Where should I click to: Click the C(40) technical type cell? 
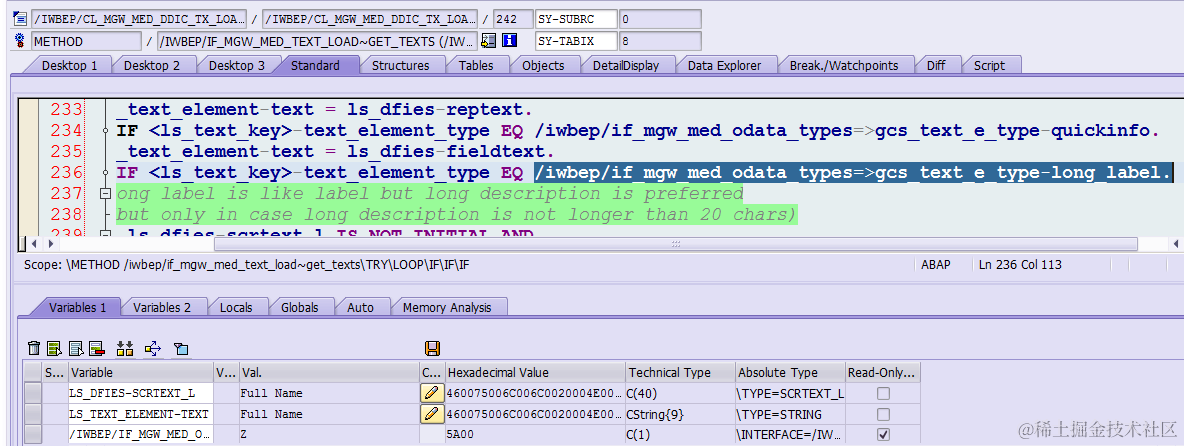[680, 393]
